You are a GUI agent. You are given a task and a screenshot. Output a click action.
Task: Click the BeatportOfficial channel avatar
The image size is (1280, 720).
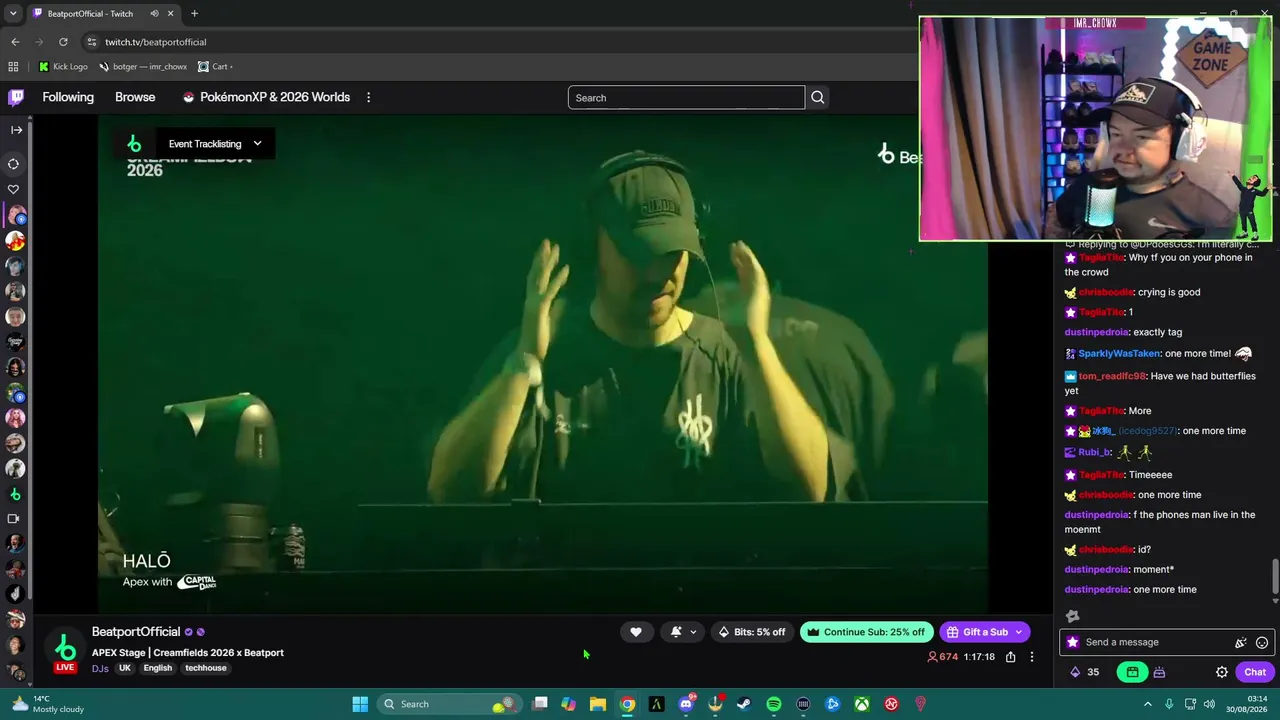pyautogui.click(x=65, y=647)
